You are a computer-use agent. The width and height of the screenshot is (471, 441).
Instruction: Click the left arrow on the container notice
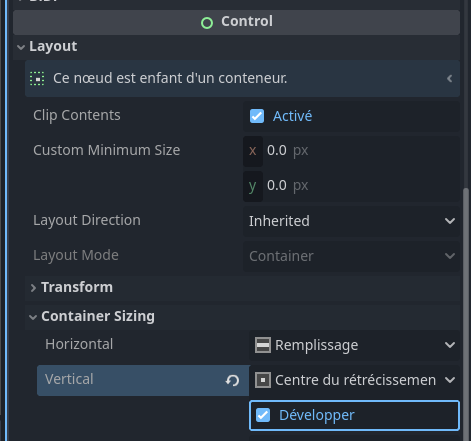[449, 79]
